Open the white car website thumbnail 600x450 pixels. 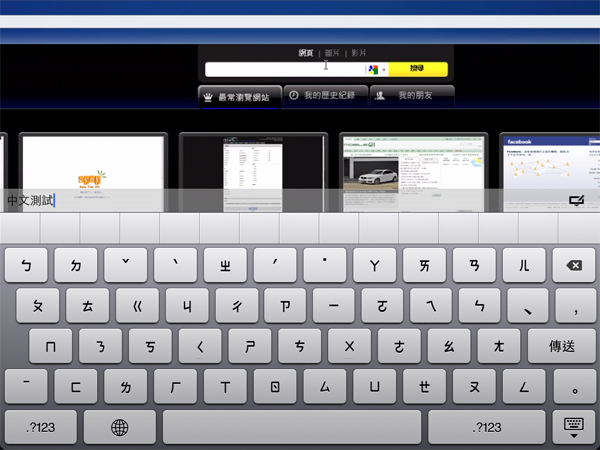click(413, 172)
